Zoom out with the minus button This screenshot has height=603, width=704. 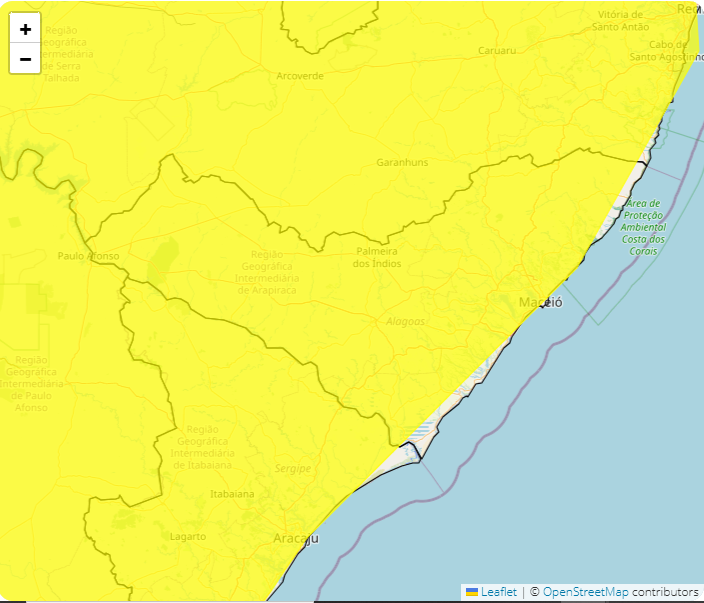click(25, 59)
